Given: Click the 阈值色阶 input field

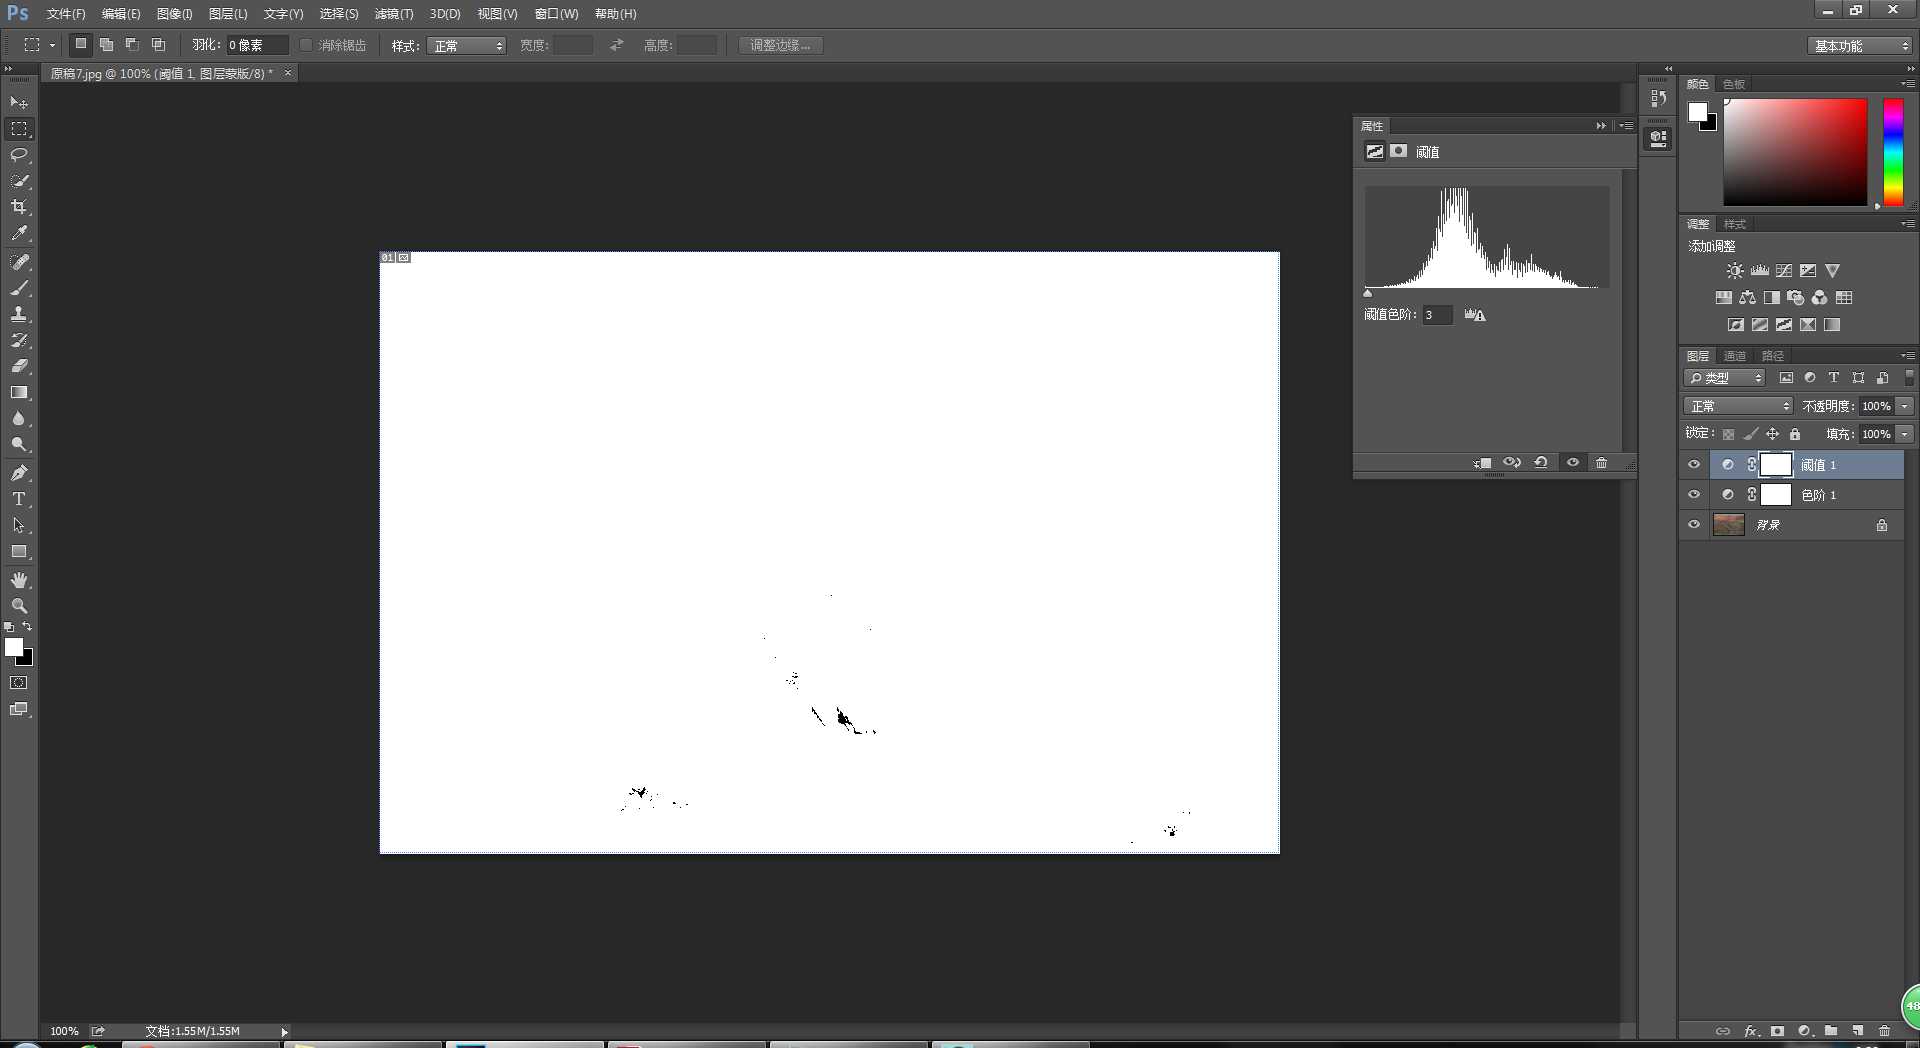Looking at the screenshot, I should point(1437,315).
